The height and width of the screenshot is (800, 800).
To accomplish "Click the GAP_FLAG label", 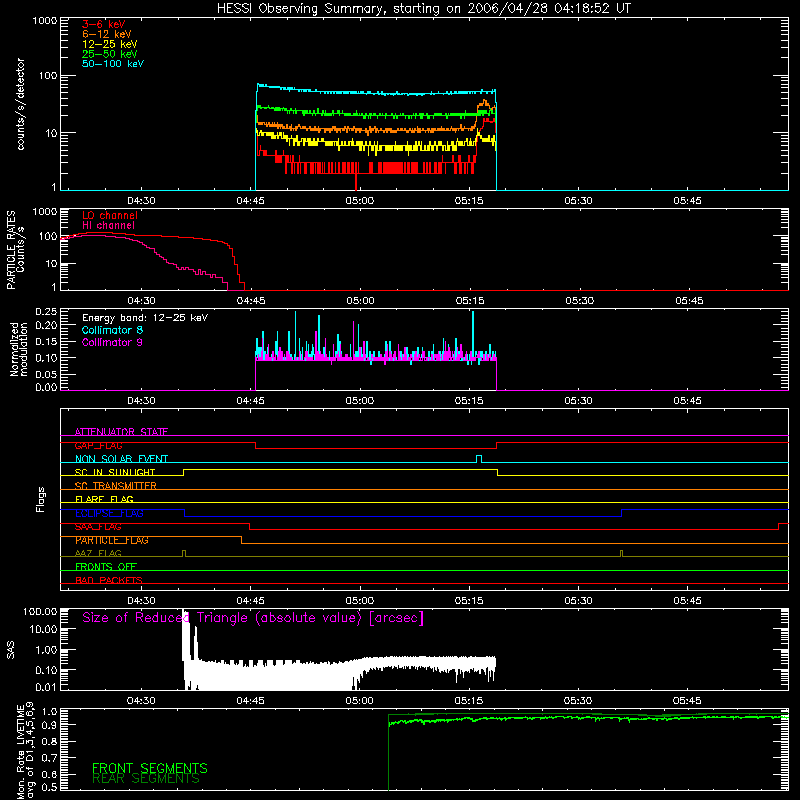I will tap(98, 445).
